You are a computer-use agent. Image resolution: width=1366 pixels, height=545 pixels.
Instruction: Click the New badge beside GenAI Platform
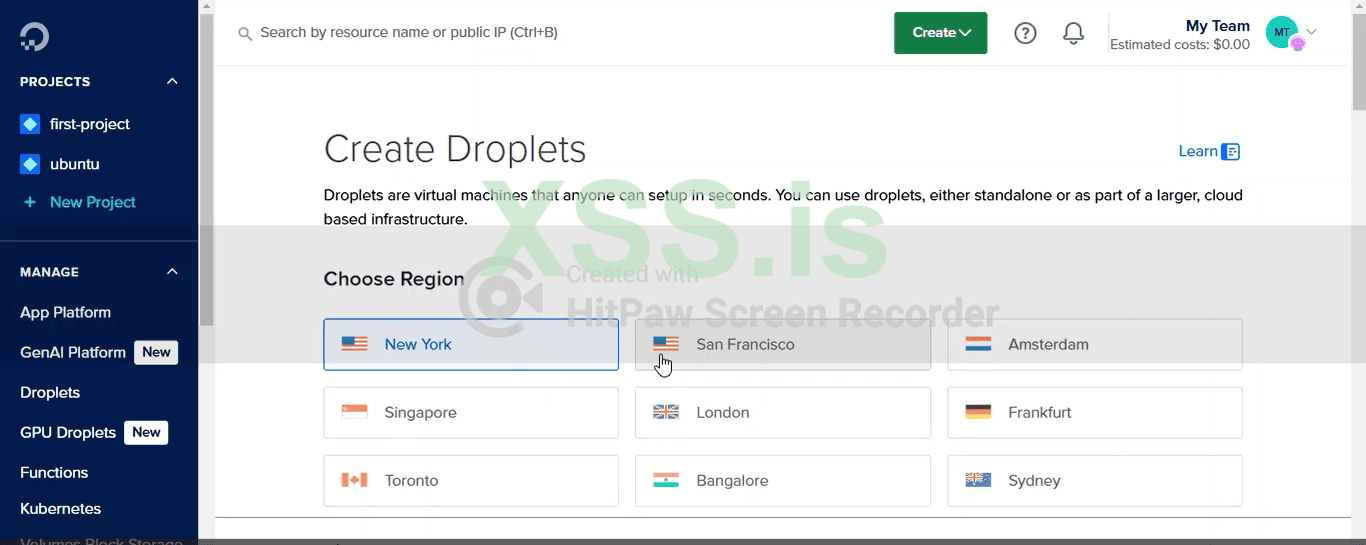(156, 352)
